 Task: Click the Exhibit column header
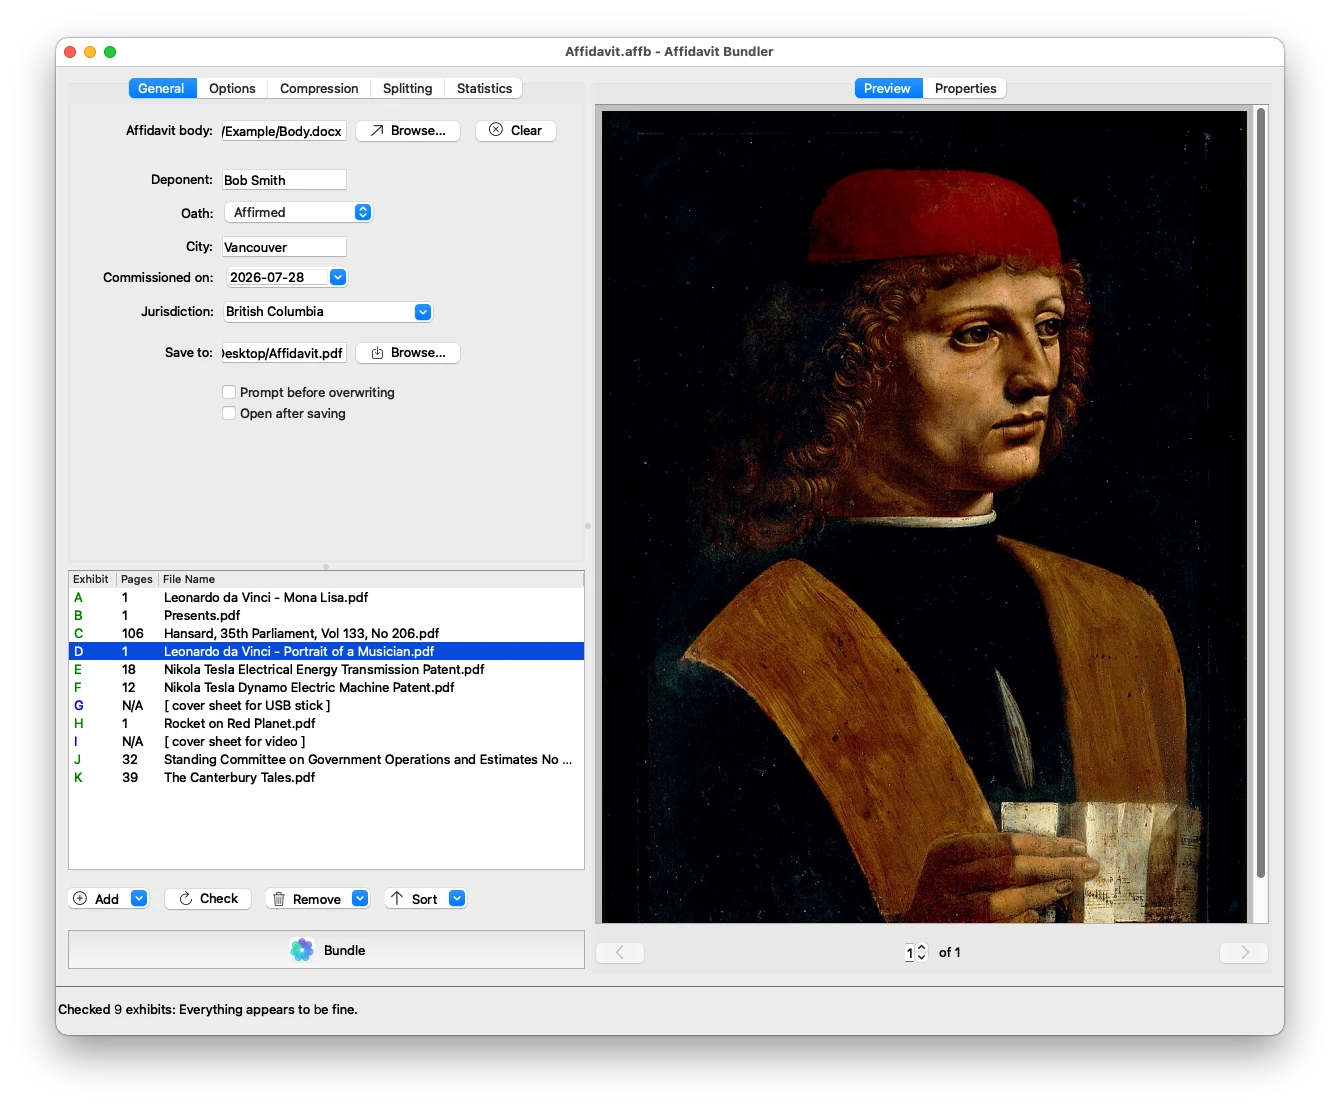tap(92, 579)
